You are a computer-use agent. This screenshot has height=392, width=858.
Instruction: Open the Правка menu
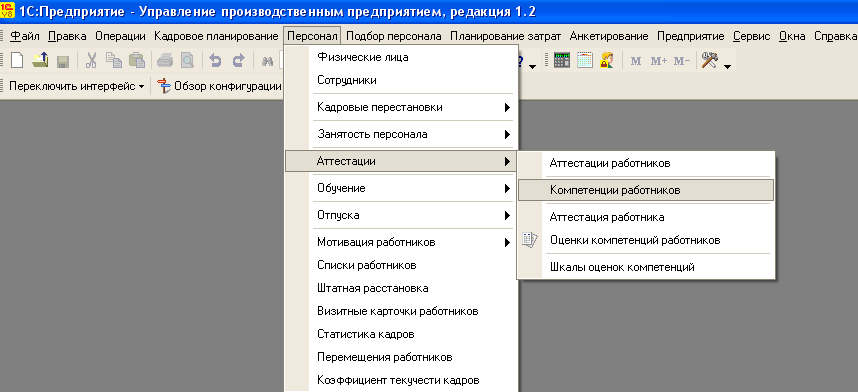(67, 37)
